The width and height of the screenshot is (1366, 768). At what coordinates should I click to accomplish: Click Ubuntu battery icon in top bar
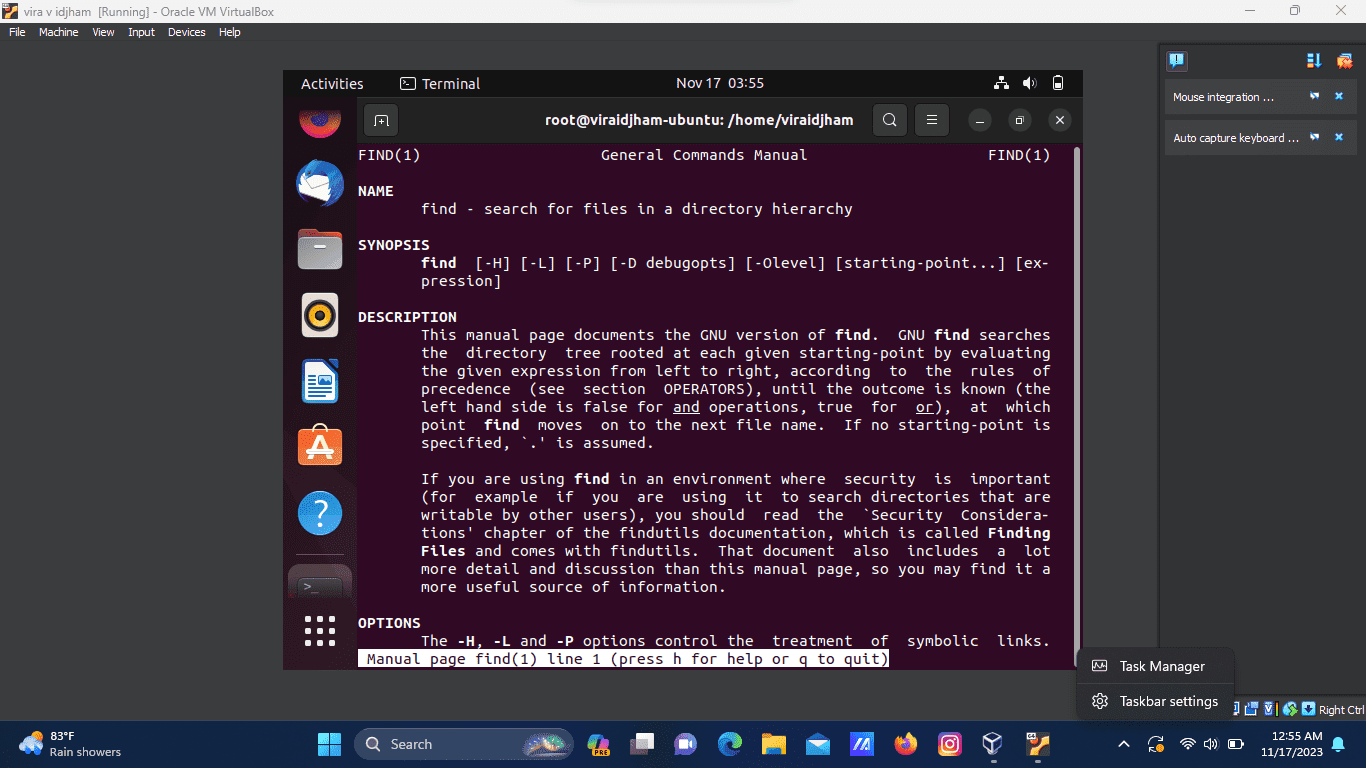[x=1058, y=83]
